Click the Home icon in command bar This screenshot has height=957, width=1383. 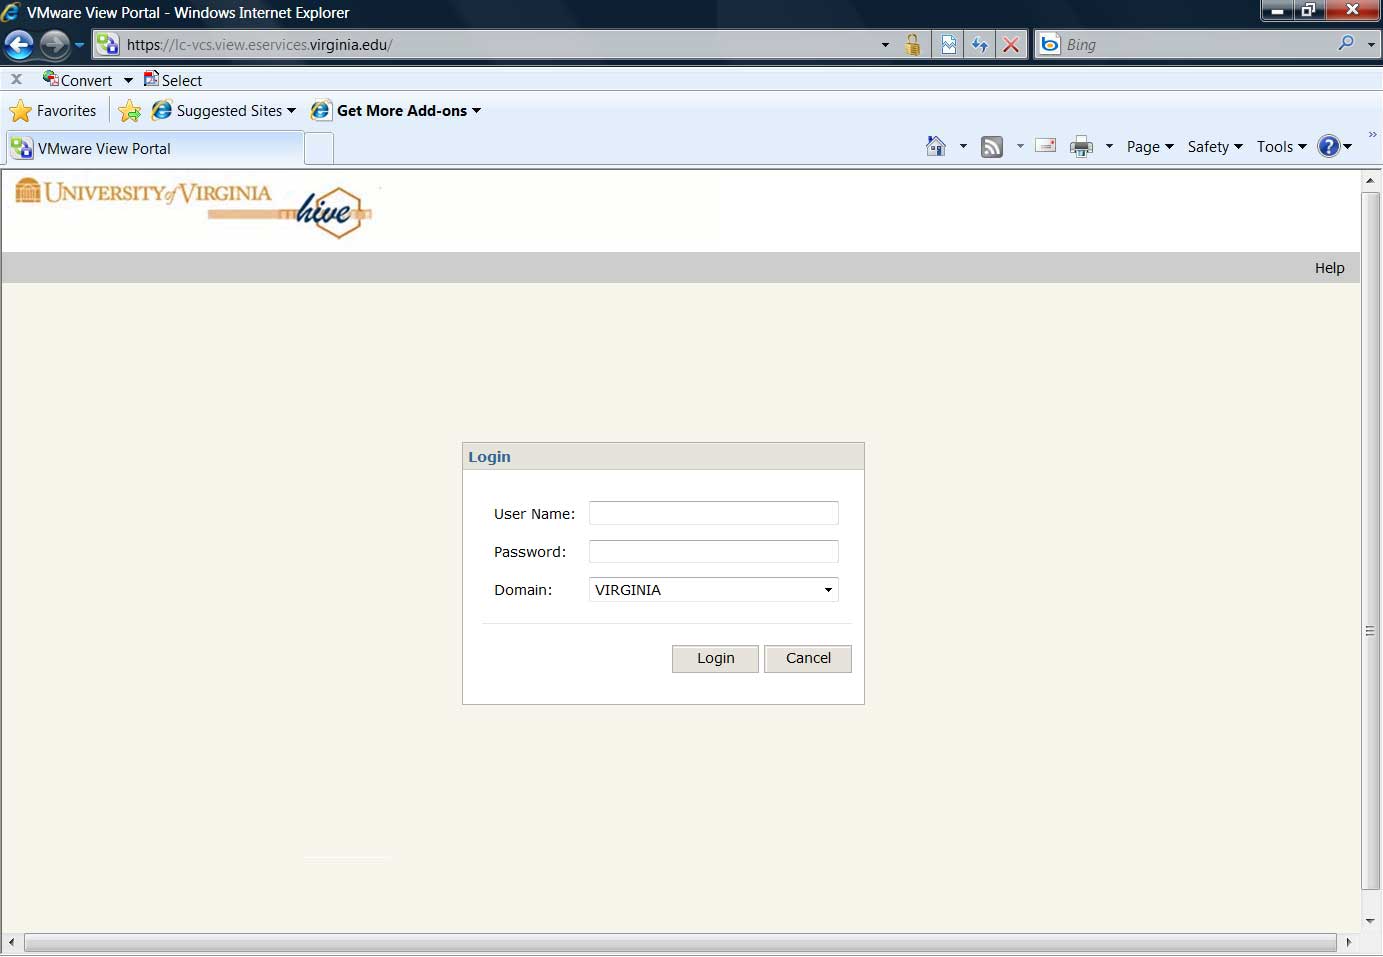(935, 147)
